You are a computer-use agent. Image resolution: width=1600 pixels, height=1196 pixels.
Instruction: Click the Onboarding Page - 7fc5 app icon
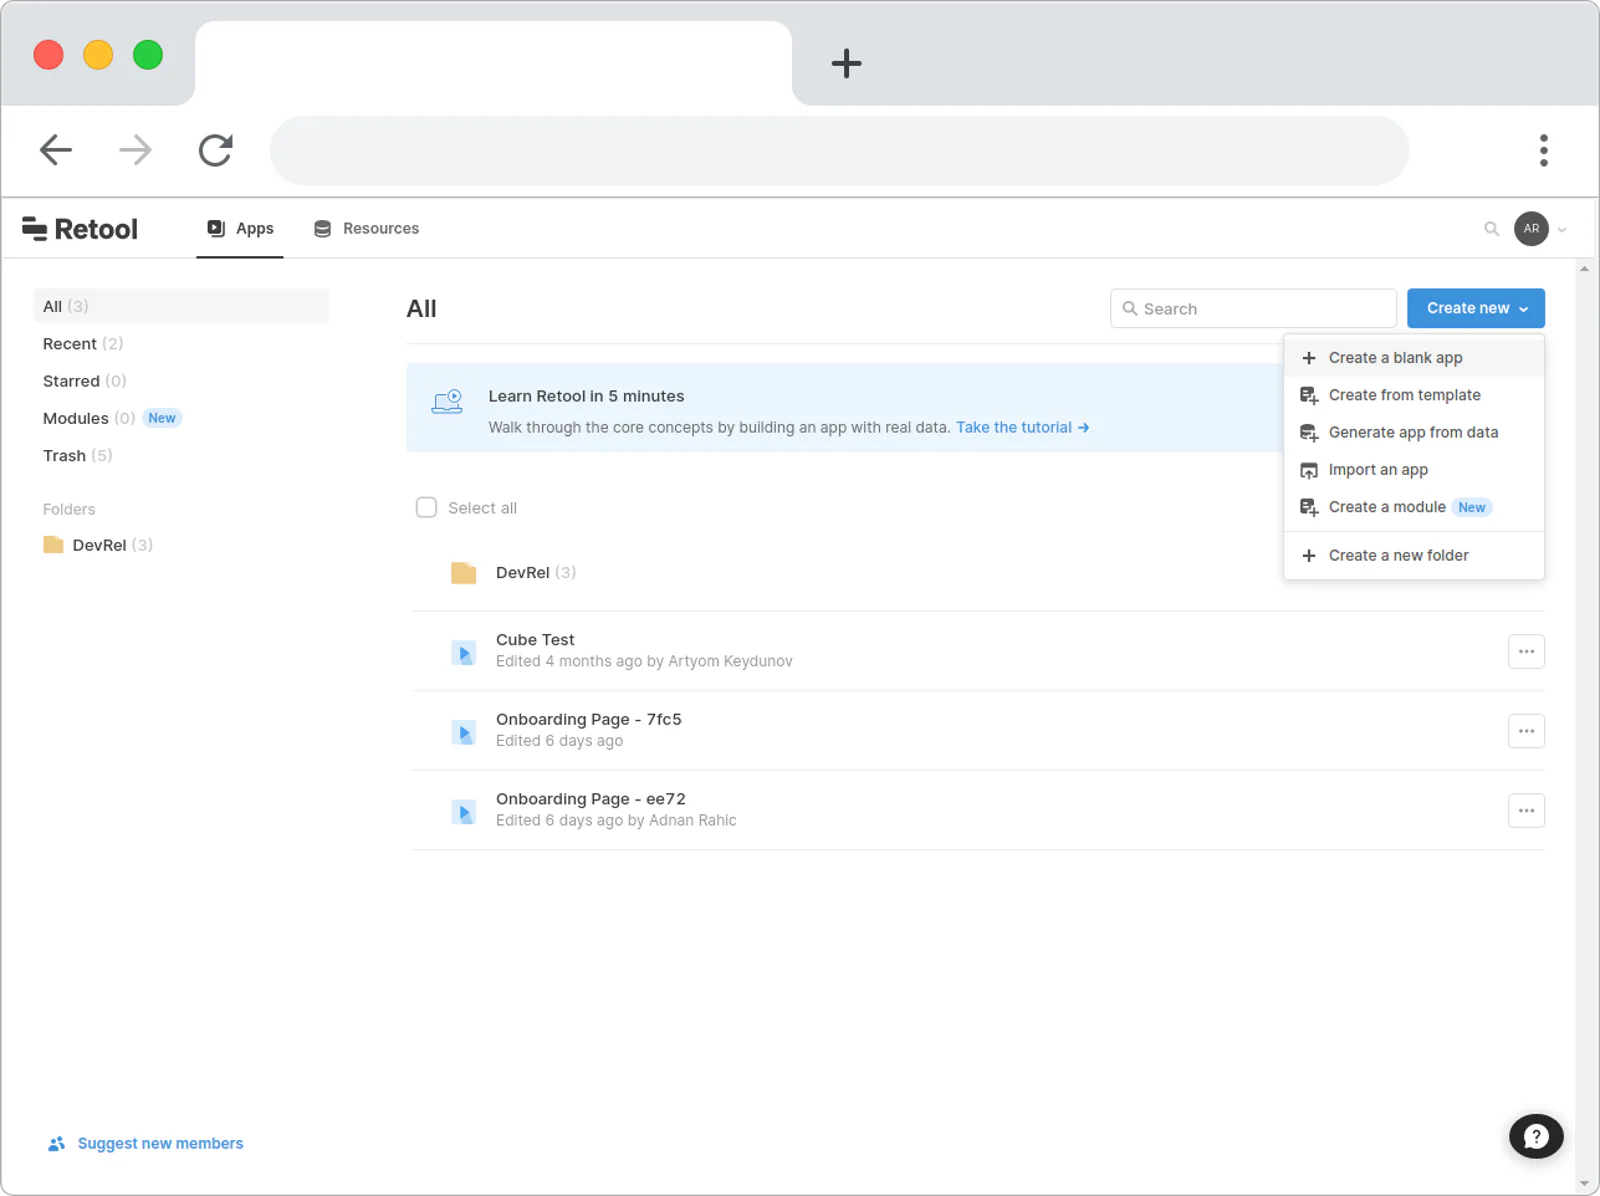[463, 733]
